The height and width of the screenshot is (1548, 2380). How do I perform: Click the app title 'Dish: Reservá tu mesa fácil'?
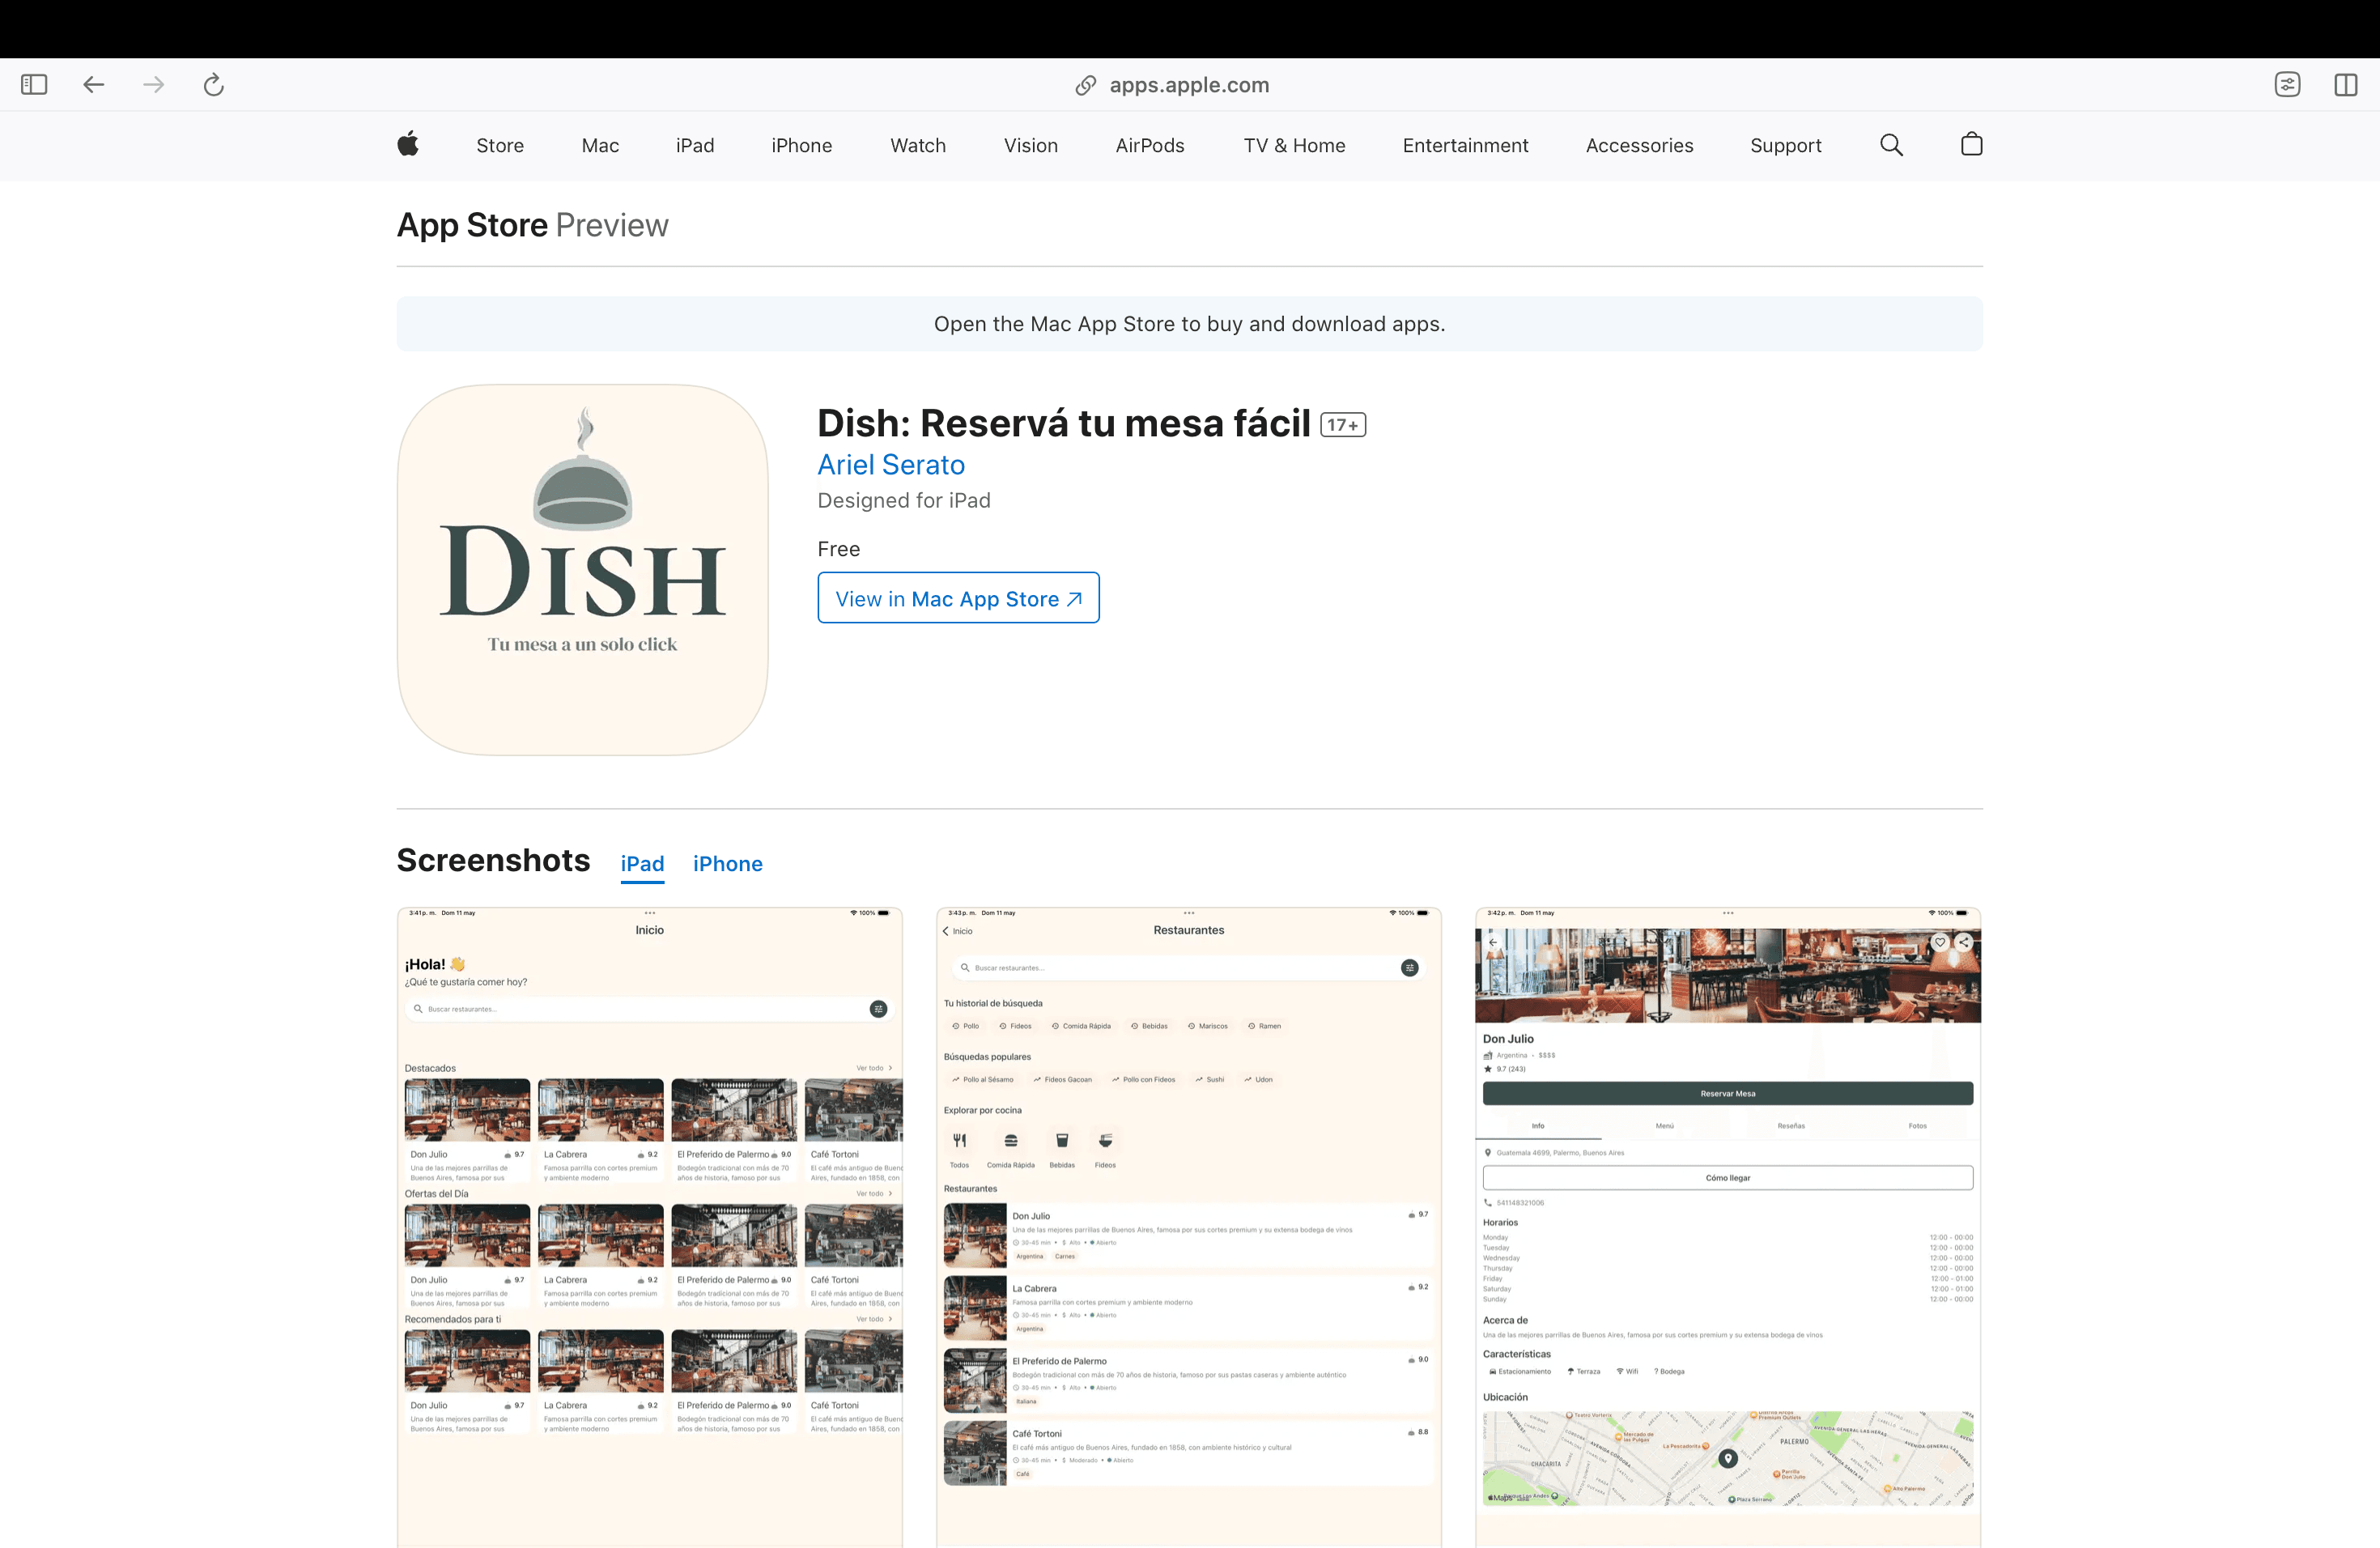pos(1064,424)
